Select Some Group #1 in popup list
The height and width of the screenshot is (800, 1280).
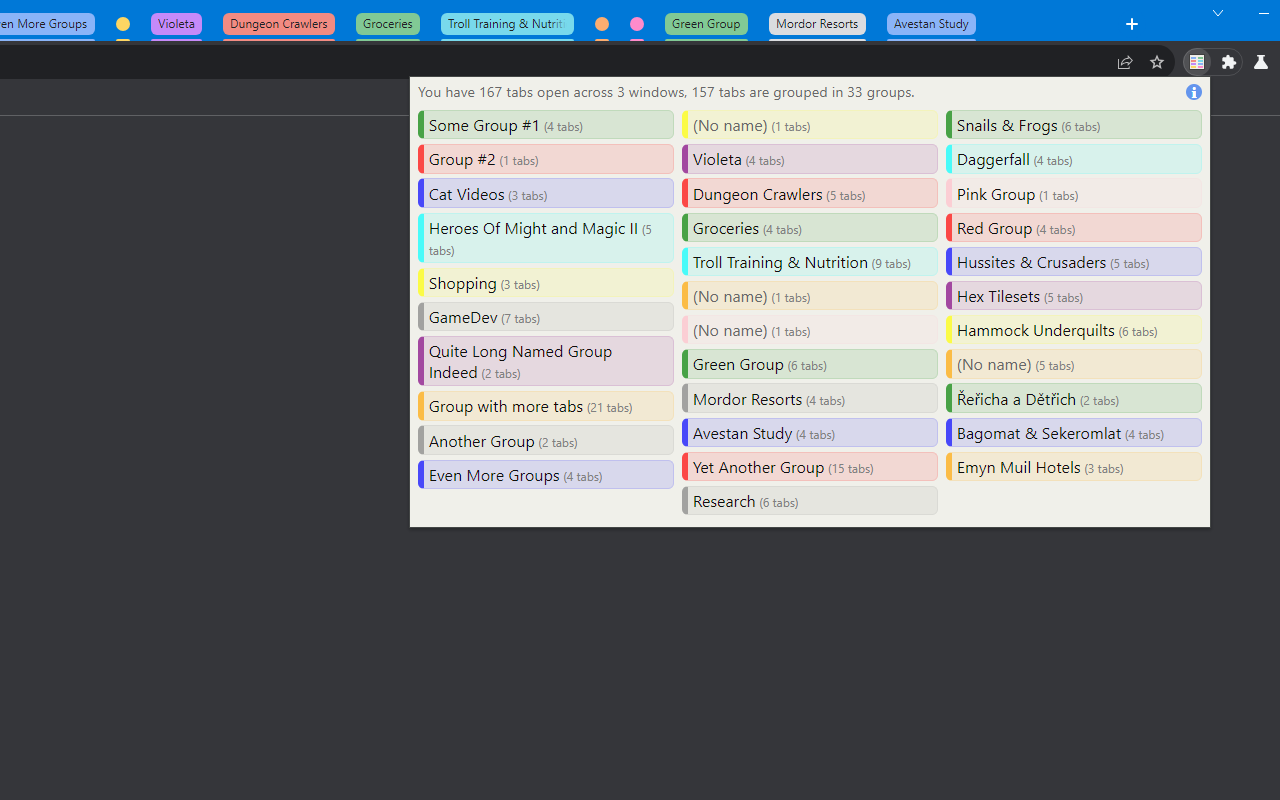coord(546,125)
